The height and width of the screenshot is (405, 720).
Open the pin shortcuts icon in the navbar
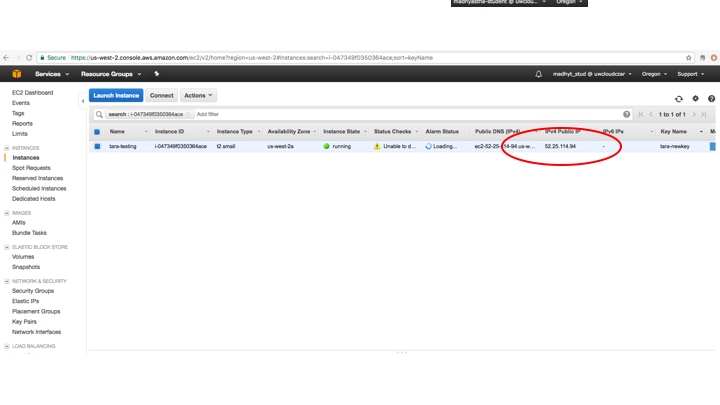coord(157,74)
